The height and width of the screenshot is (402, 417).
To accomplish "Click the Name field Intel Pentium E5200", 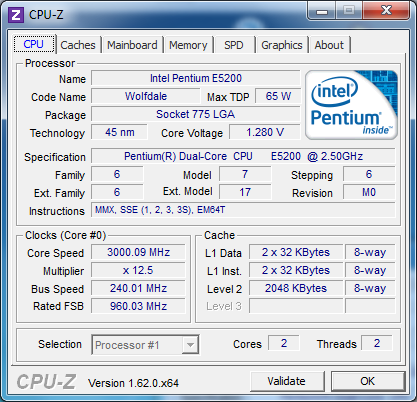I will coord(196,78).
